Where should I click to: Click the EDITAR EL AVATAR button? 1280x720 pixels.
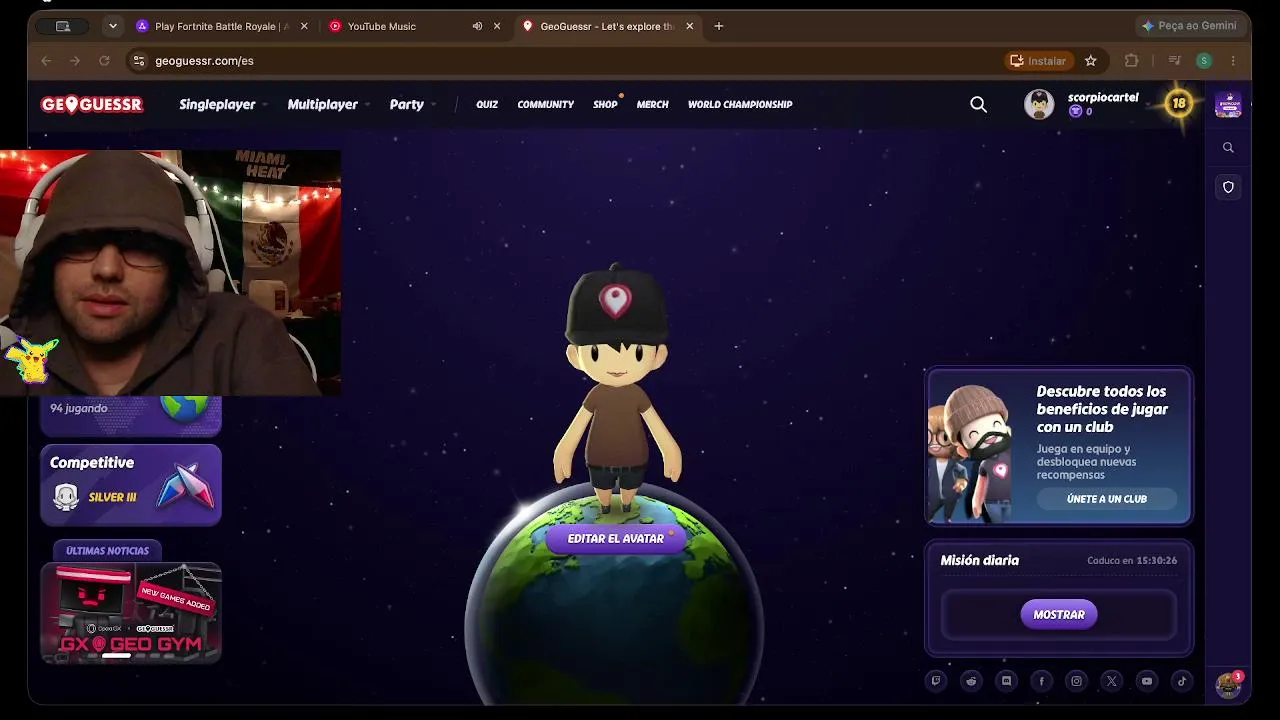pos(616,539)
